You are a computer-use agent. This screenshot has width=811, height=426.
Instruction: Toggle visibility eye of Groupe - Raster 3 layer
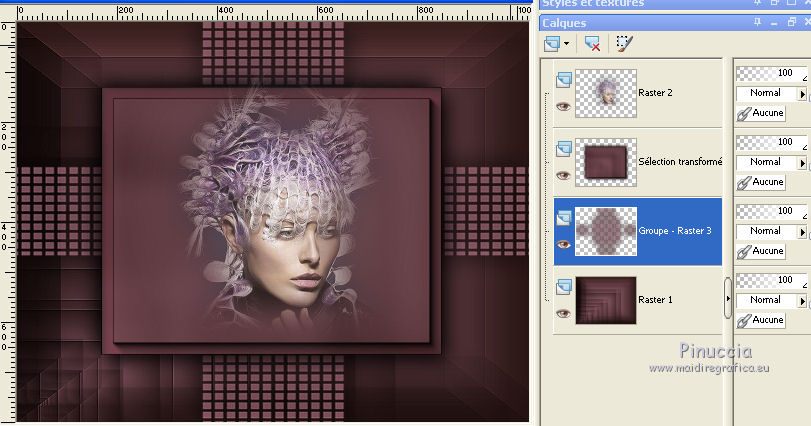(563, 245)
